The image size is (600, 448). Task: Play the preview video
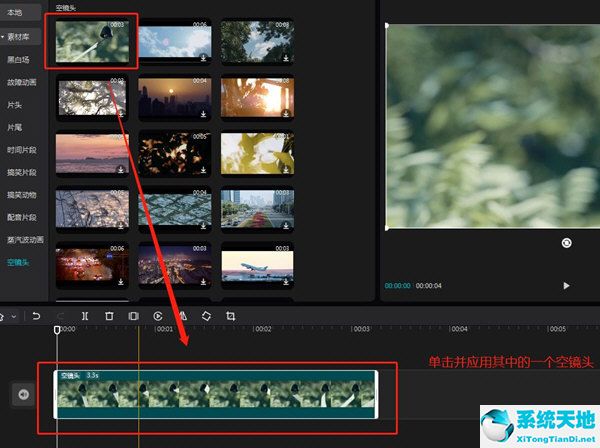pyautogui.click(x=566, y=286)
